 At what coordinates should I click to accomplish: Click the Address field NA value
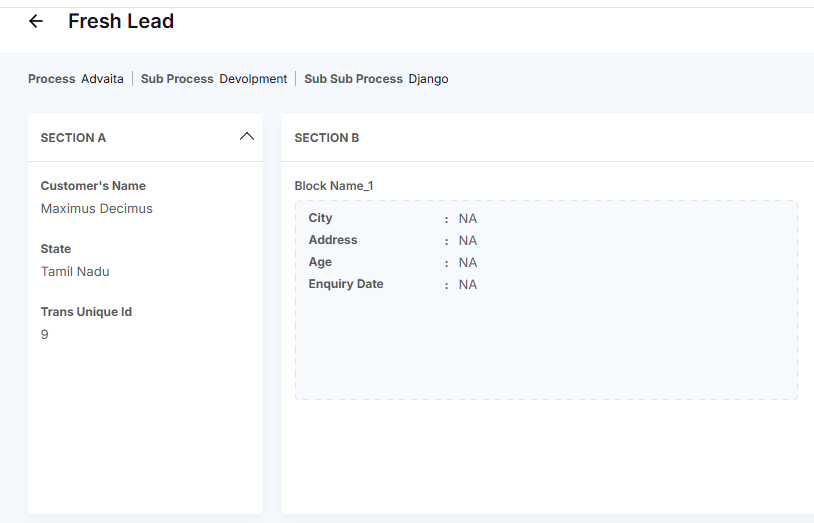coord(468,241)
